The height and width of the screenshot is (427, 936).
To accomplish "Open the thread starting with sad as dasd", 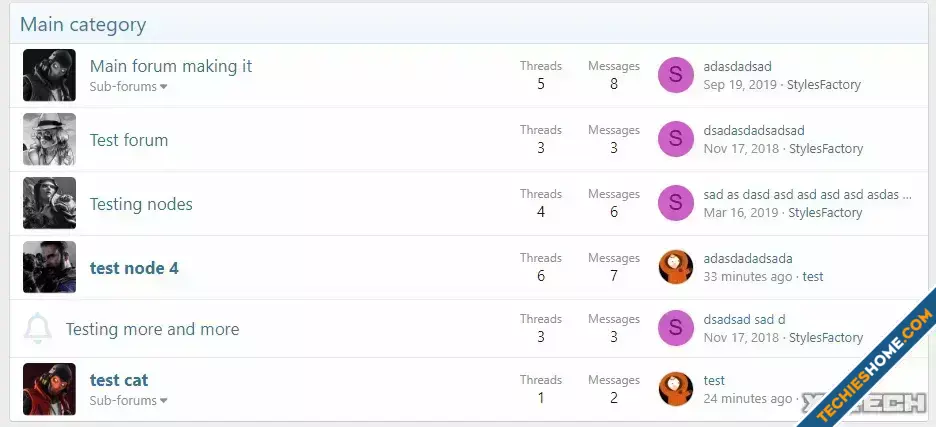I will [808, 194].
